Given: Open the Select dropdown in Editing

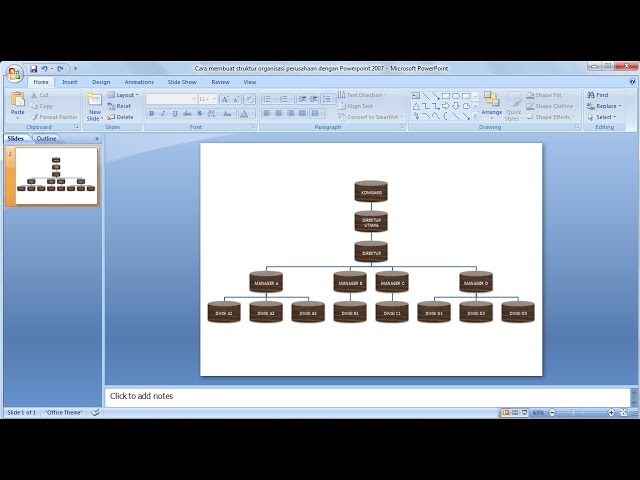Looking at the screenshot, I should pos(605,117).
